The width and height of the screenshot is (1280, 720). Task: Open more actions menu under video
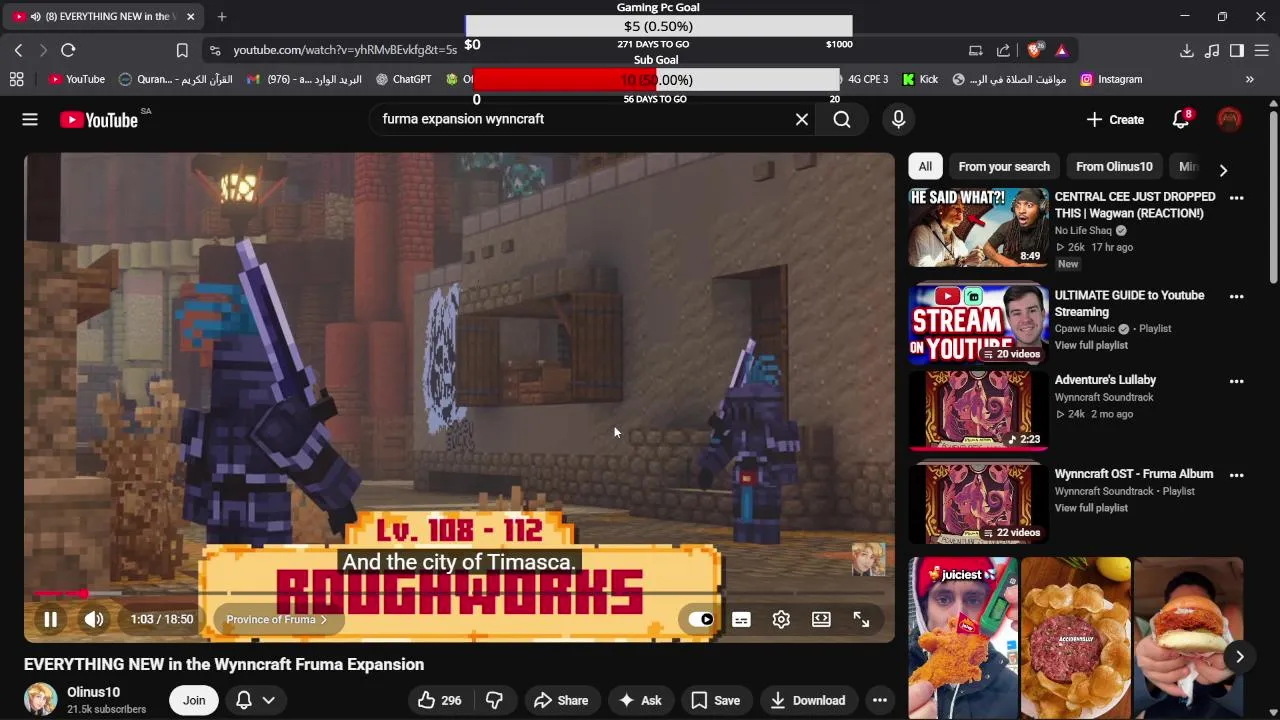click(880, 701)
